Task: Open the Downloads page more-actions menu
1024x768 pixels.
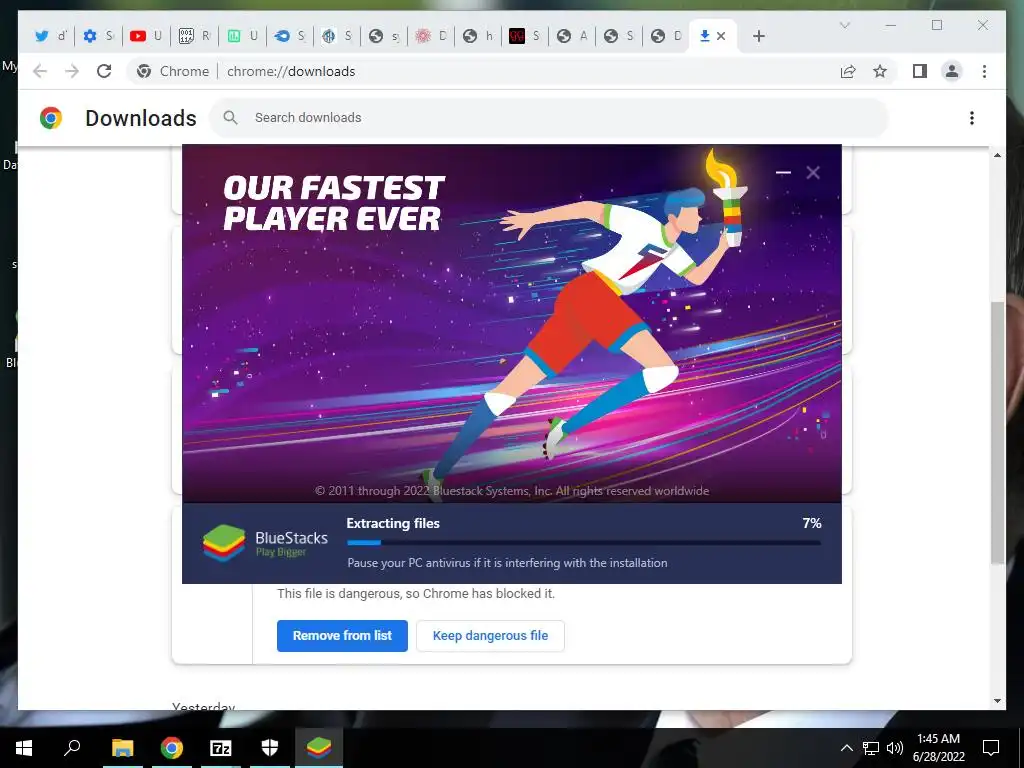Action: (x=972, y=118)
